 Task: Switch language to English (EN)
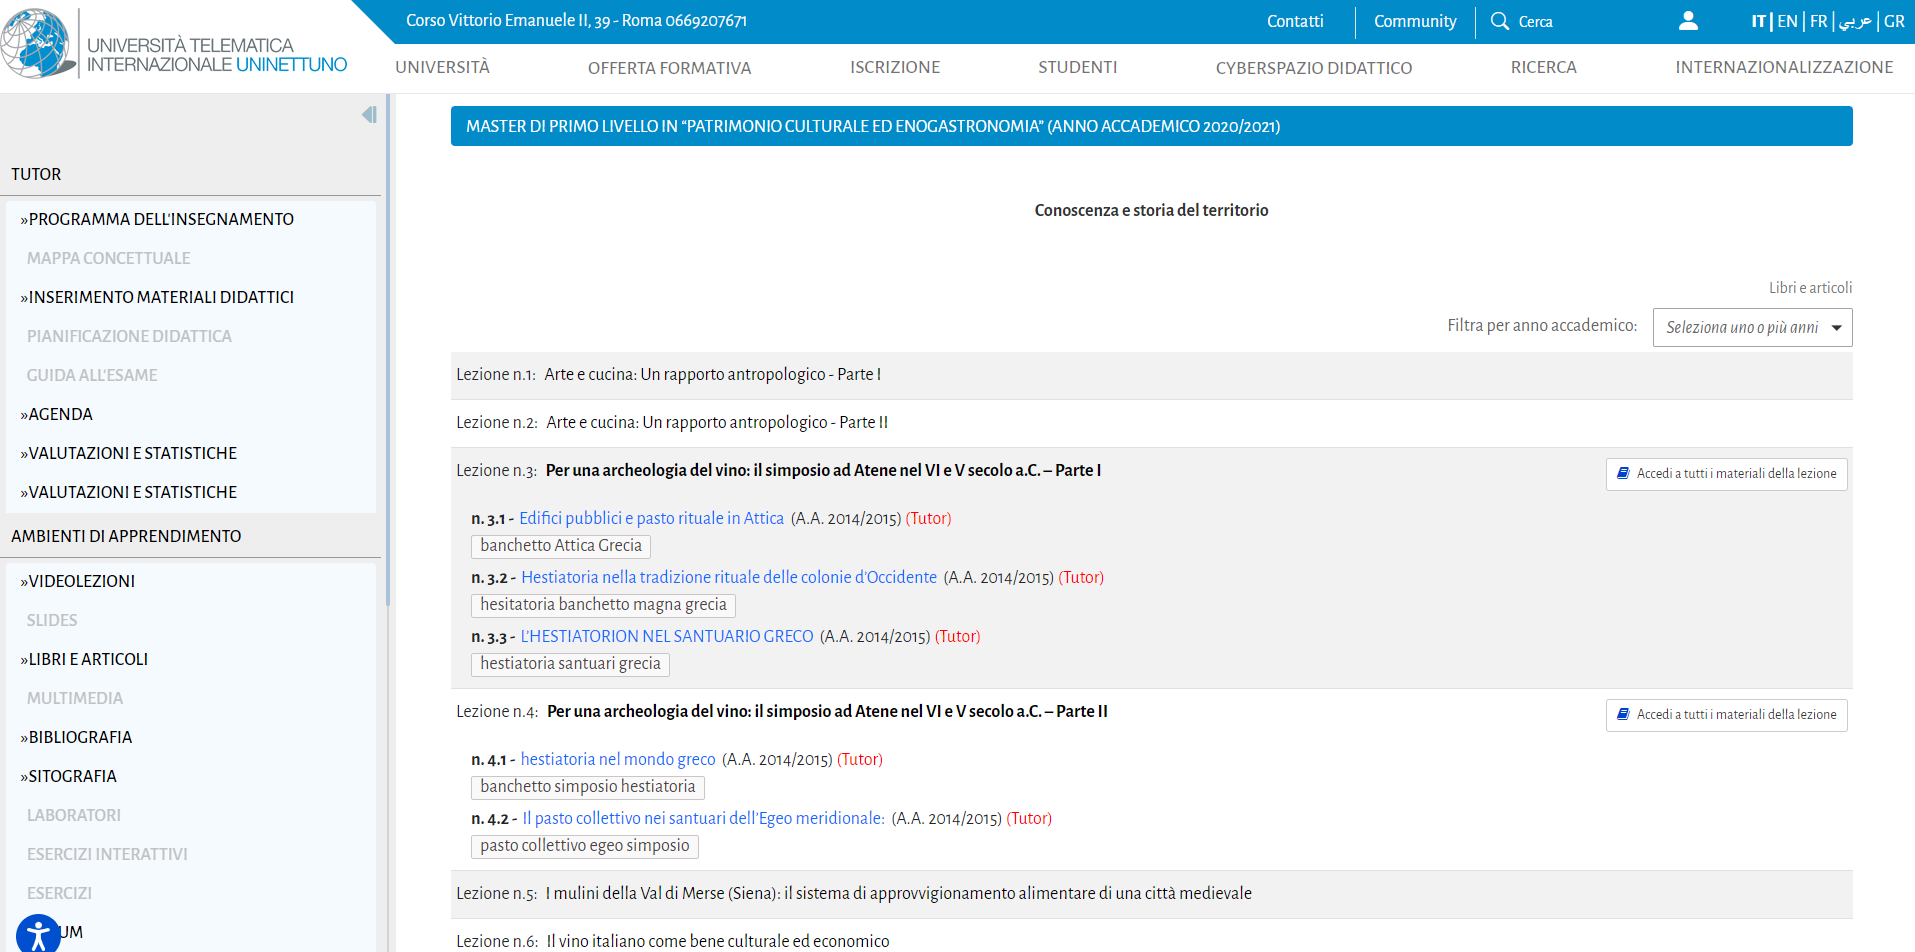coord(1787,21)
